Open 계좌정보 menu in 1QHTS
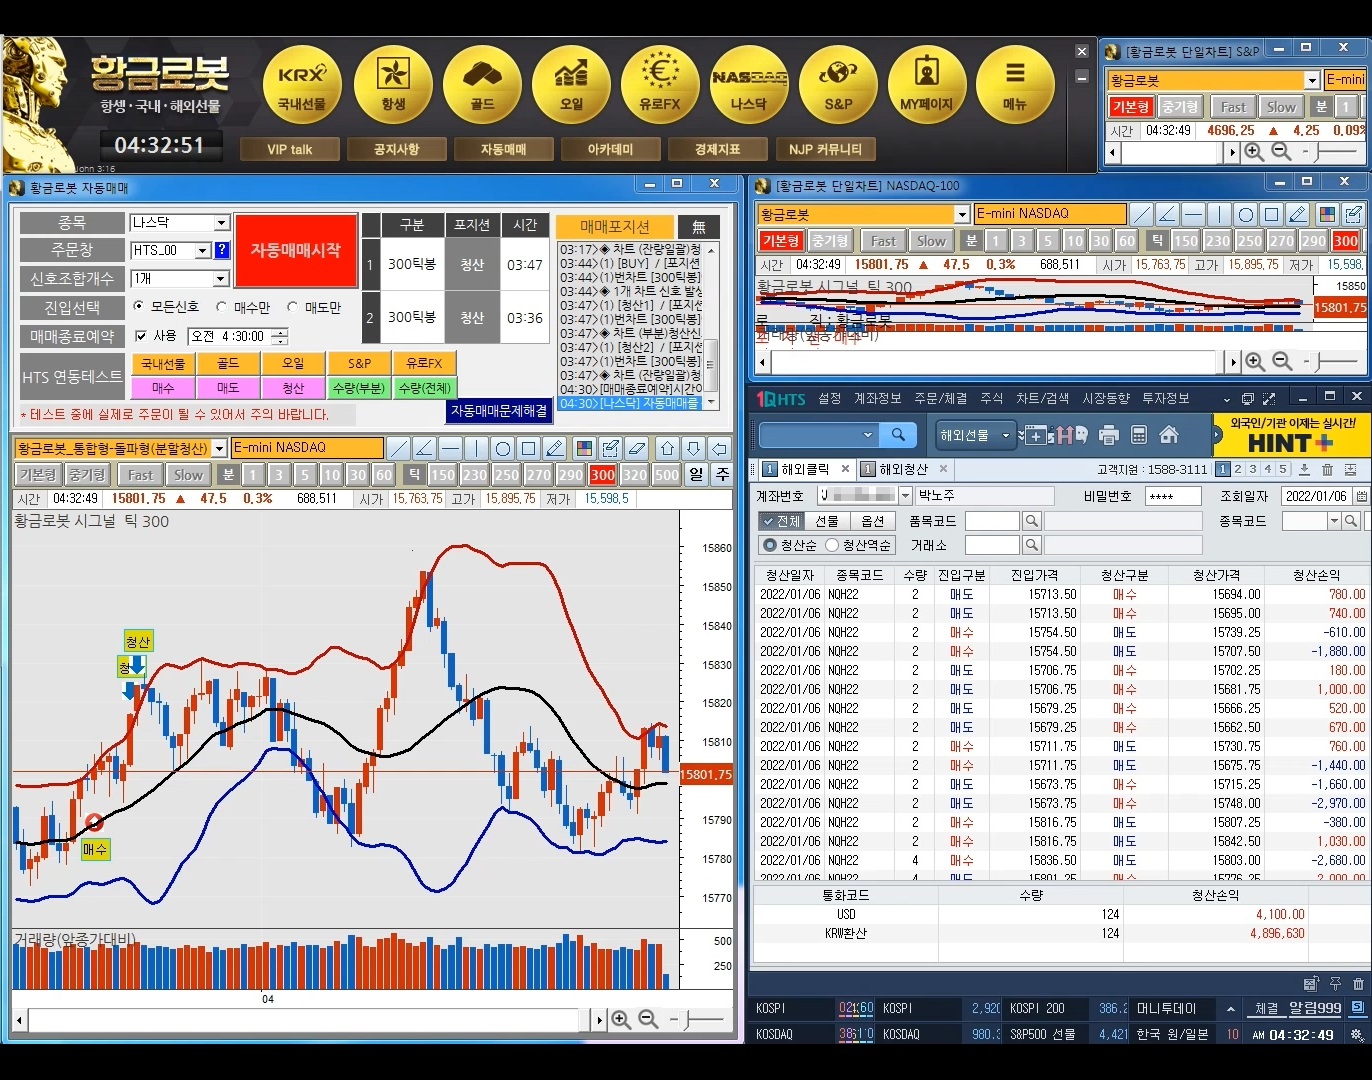 click(x=878, y=398)
